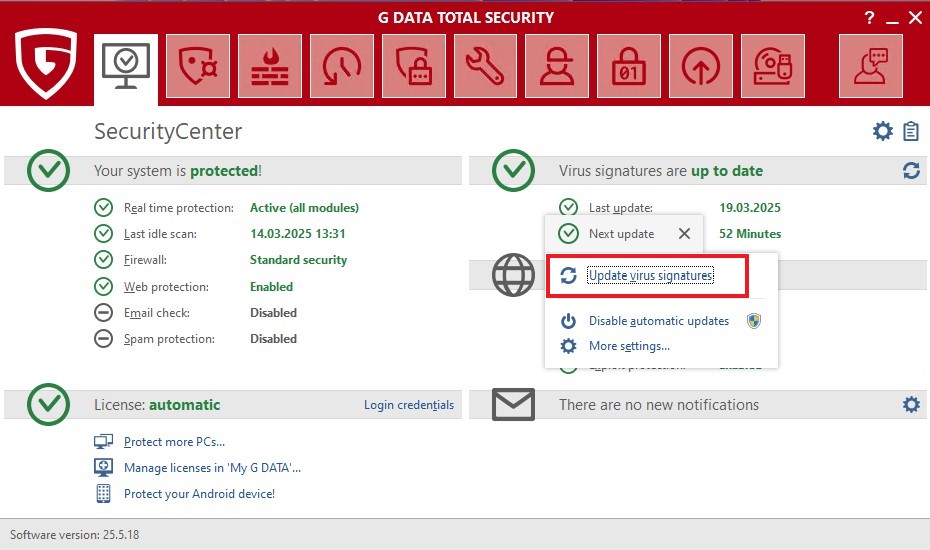Click the Virus signatures are up to date header
Image resolution: width=930 pixels, height=550 pixels.
[x=661, y=171]
